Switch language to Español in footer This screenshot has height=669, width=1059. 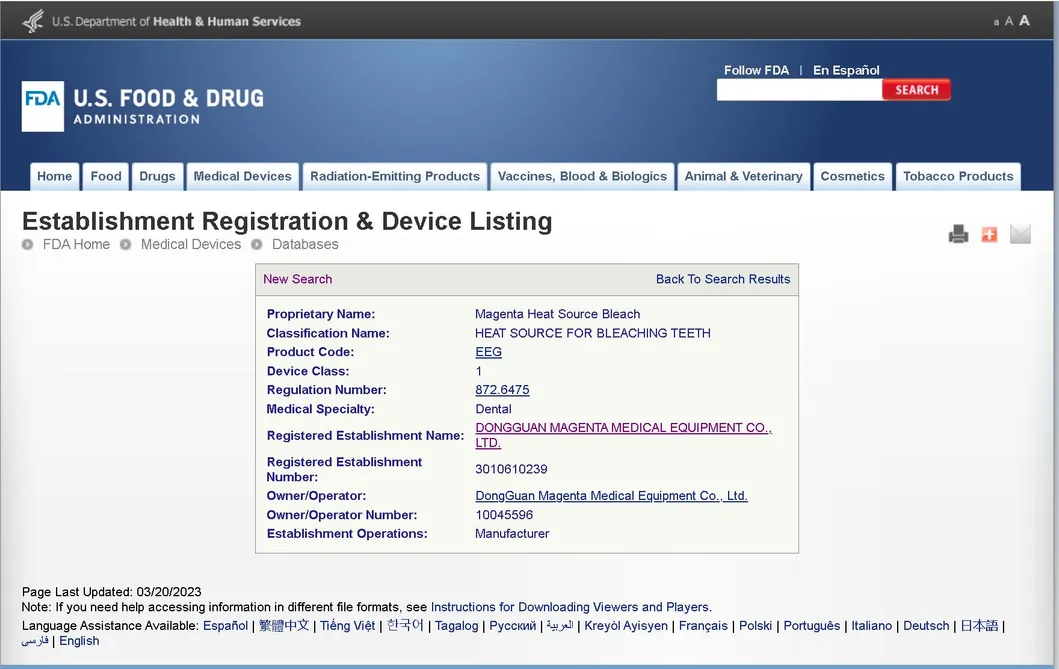[225, 626]
